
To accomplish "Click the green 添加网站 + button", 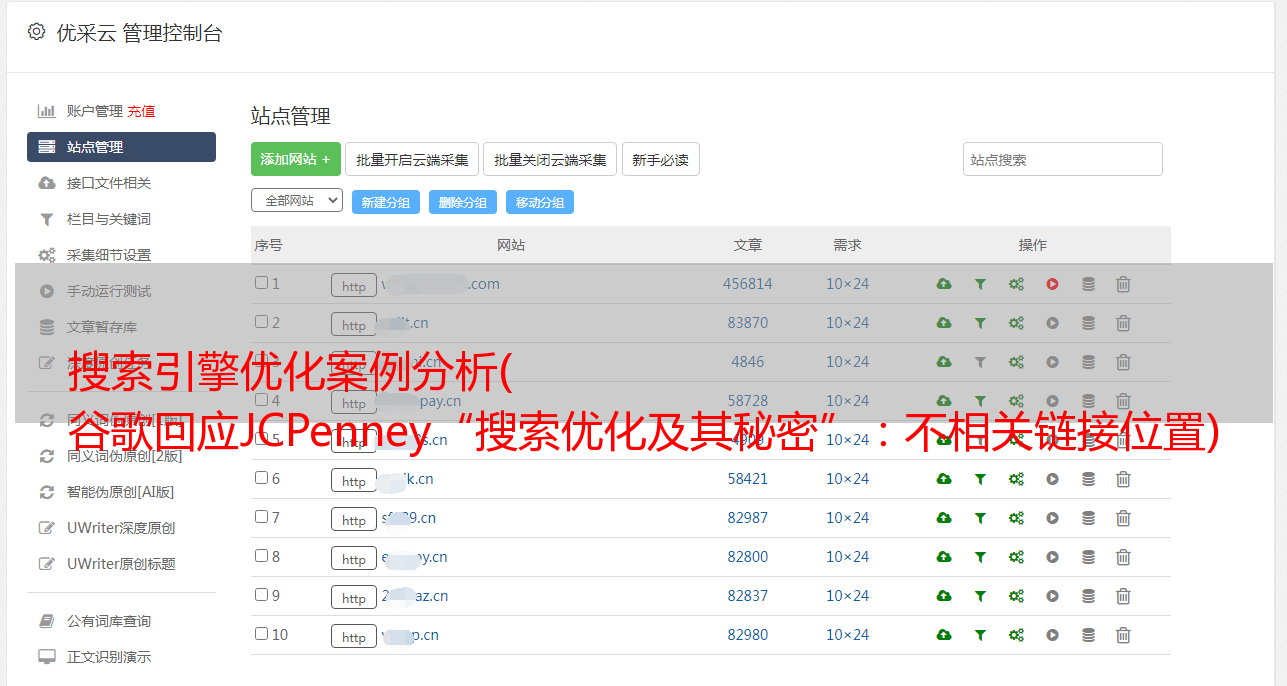I will click(x=296, y=159).
